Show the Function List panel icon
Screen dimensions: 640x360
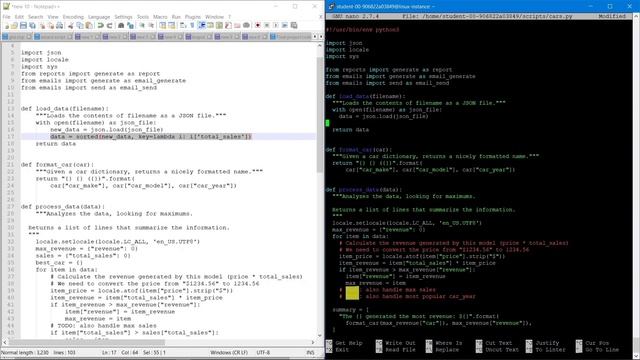[228, 25]
